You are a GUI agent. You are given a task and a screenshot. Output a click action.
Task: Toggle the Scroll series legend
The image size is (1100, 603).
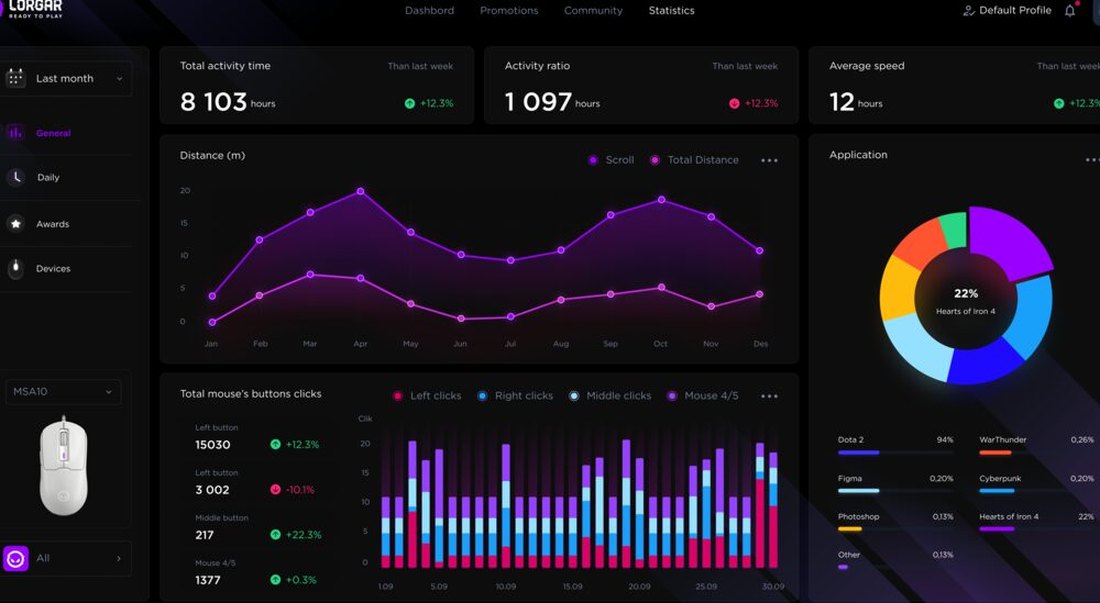(x=611, y=160)
